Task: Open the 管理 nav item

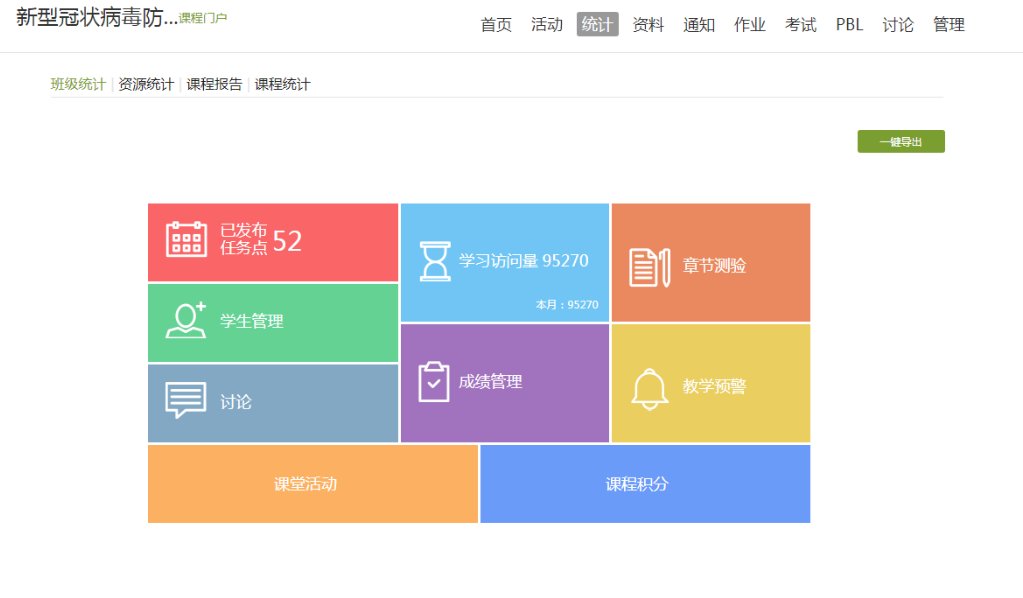Action: click(949, 25)
